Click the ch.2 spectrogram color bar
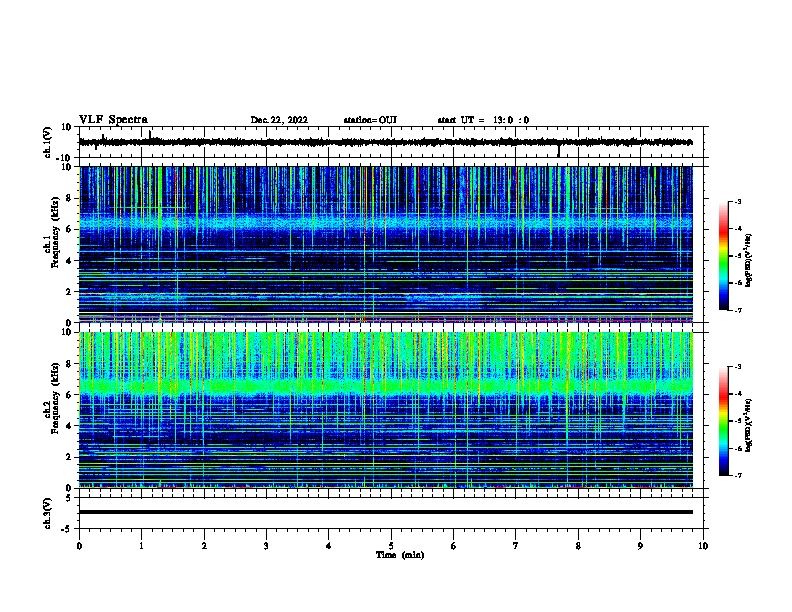Image resolution: width=792 pixels, height=612 pixels. coord(724,421)
